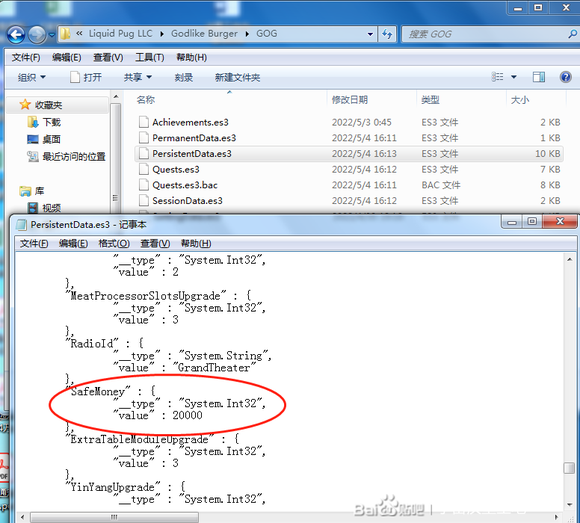Open Notepad's 格式(O) menu
Screen dimensions: 580x523
(114, 243)
